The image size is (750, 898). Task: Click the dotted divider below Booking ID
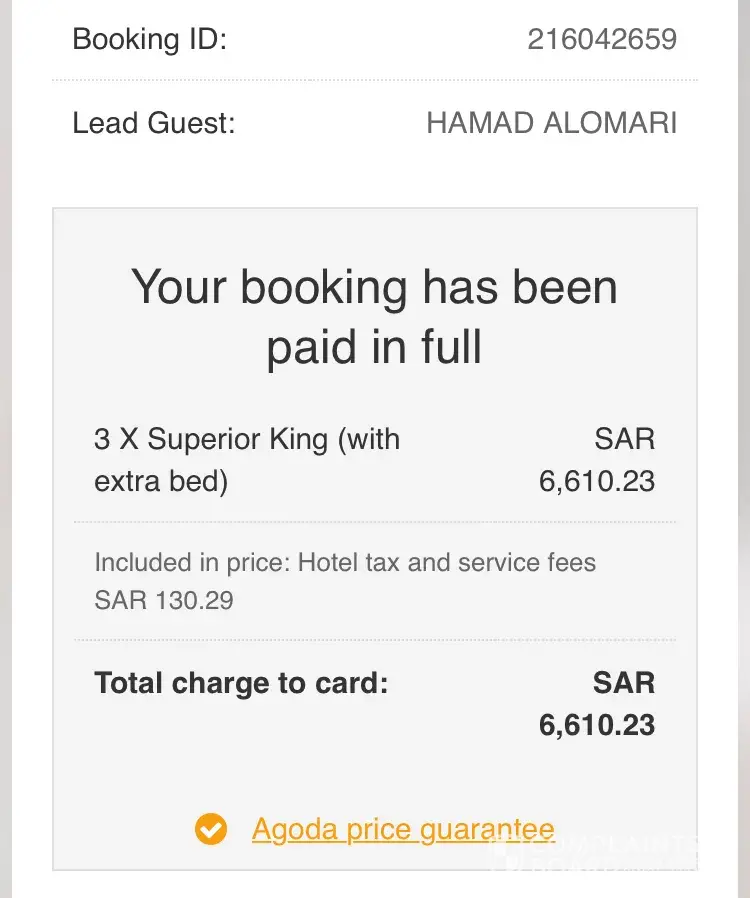point(374,80)
